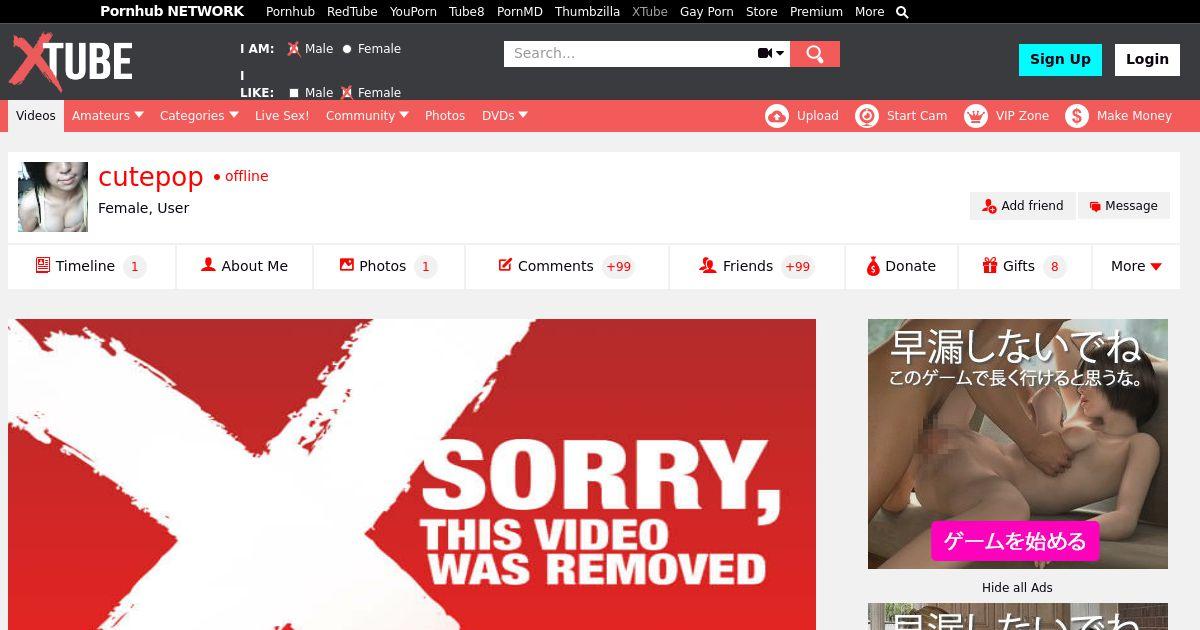1200x630 pixels.
Task: Click the Start Cam link text
Action: point(917,116)
